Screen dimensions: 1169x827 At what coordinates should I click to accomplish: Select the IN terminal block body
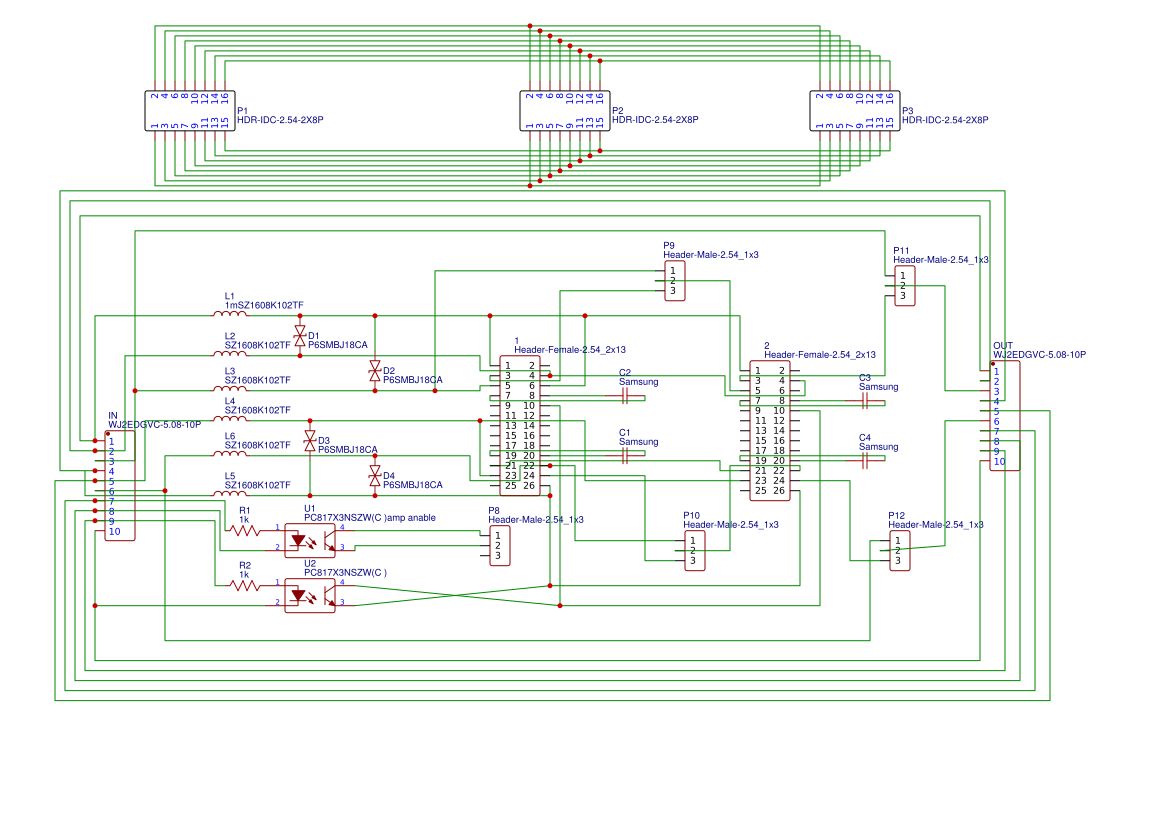[120, 485]
